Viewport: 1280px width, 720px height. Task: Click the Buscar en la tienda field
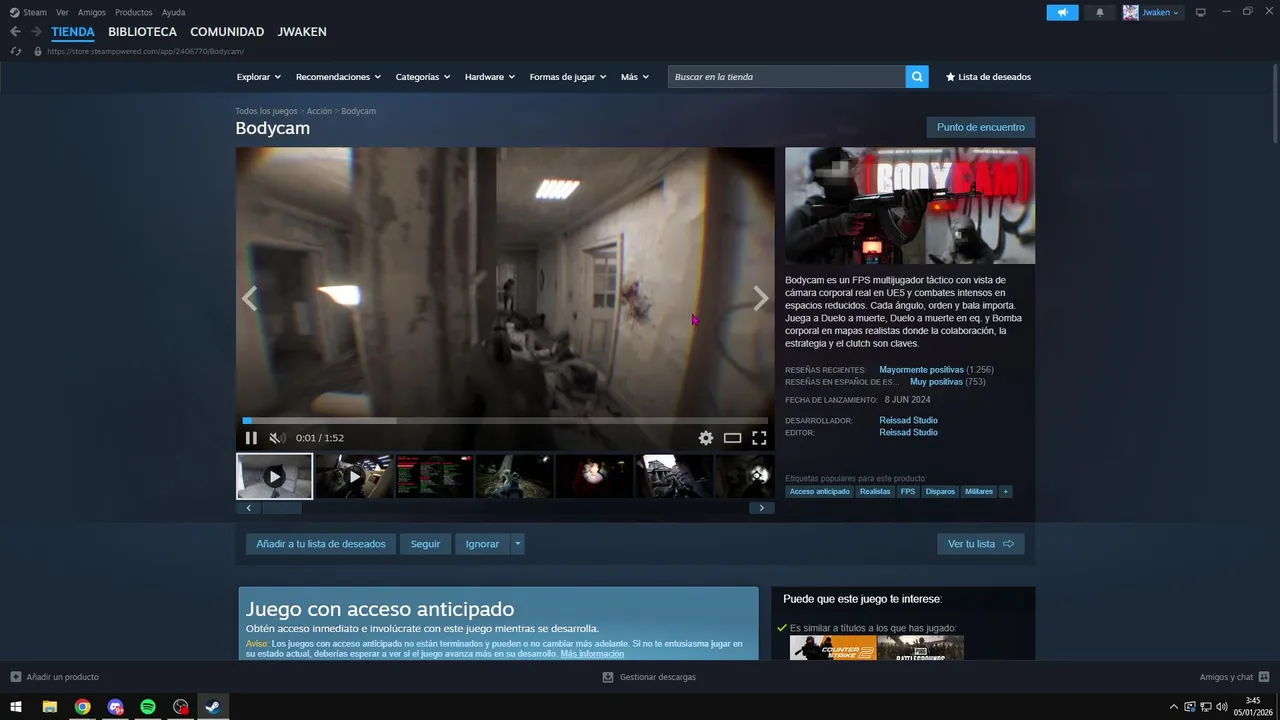[787, 77]
